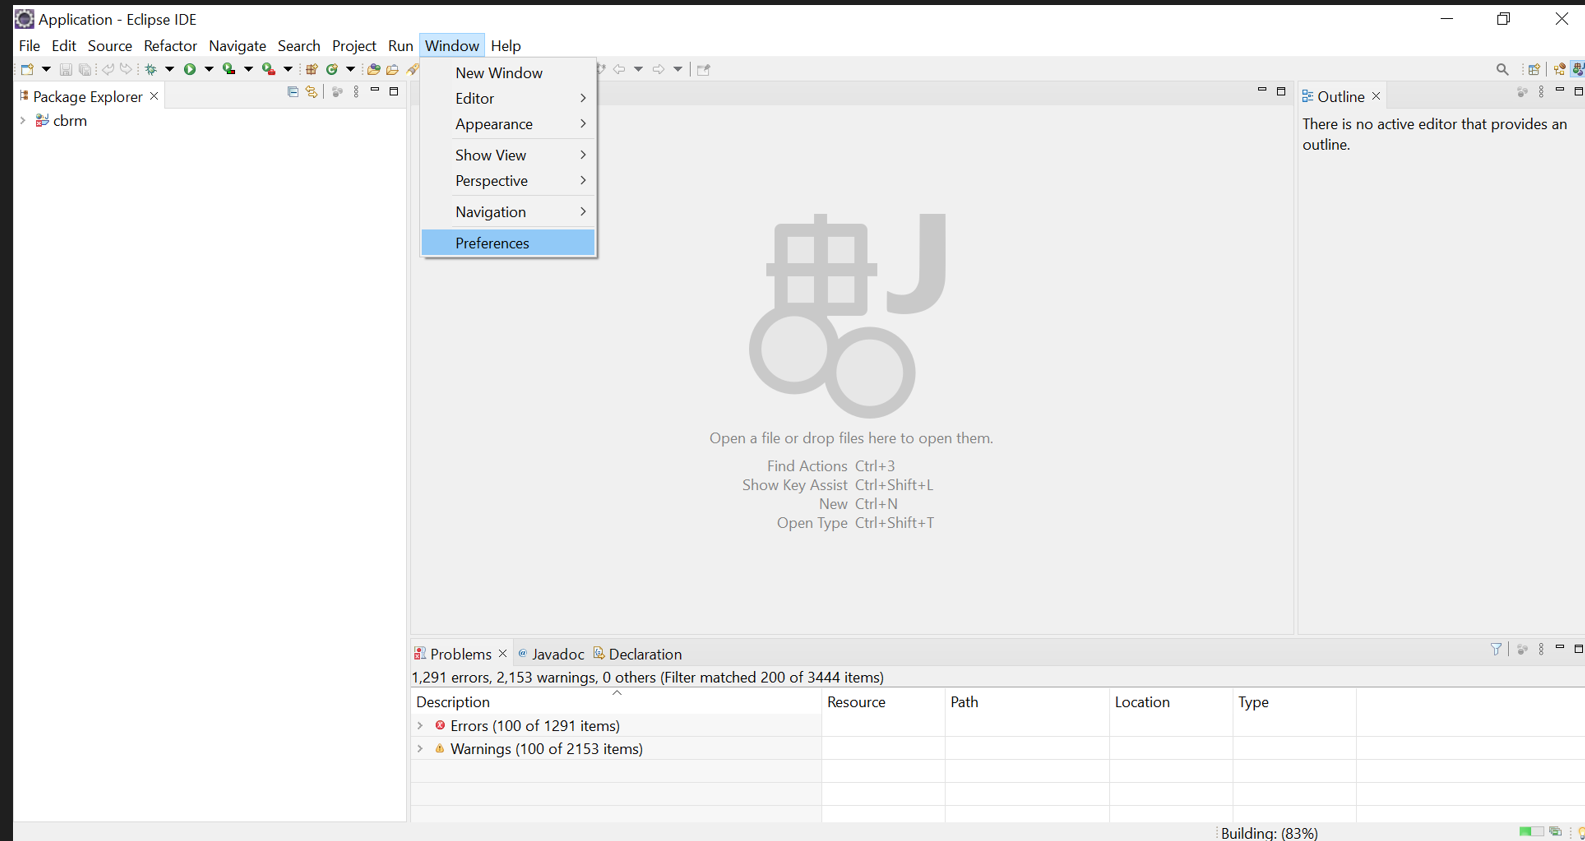The width and height of the screenshot is (1585, 841).
Task: Click the Save icon in the toolbar
Action: 65,69
